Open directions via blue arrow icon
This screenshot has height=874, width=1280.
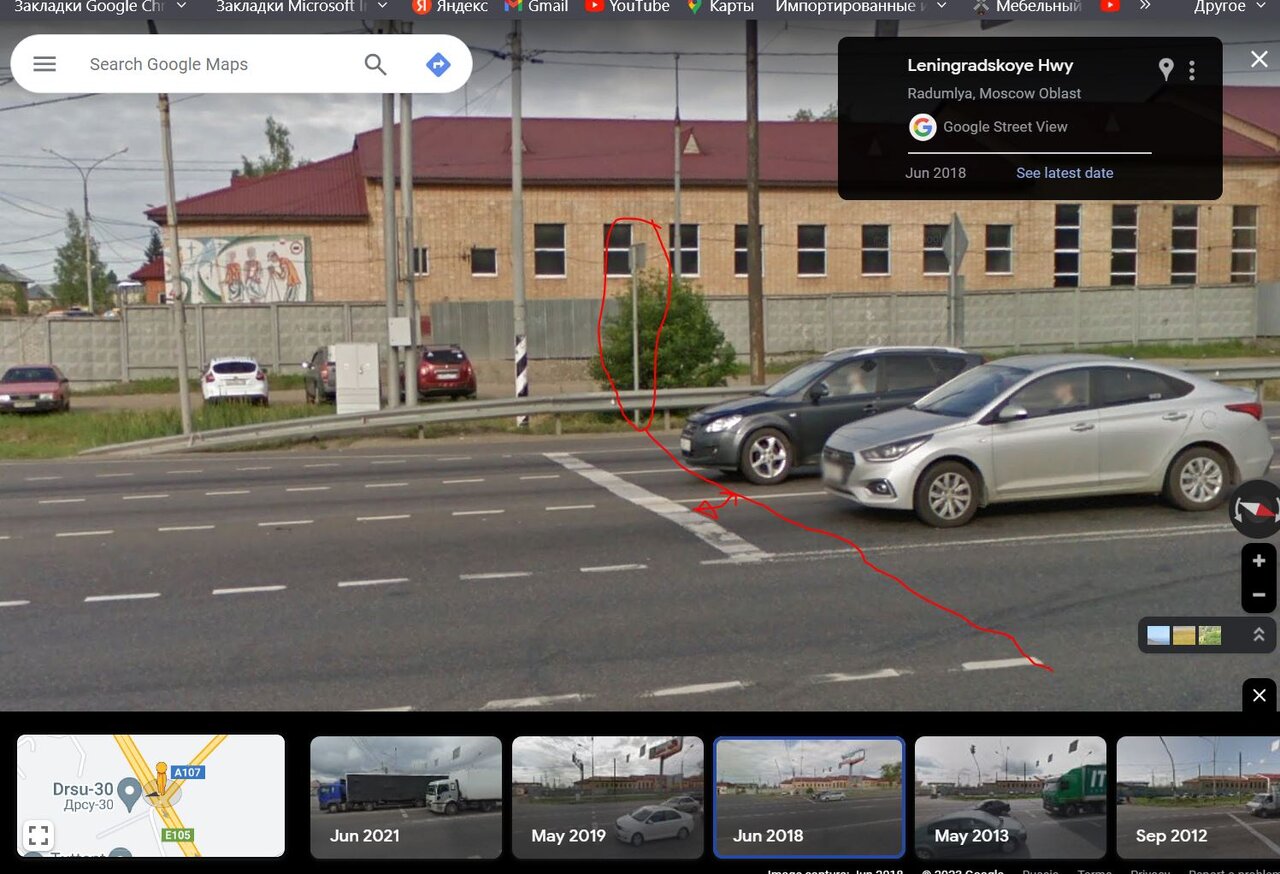pyautogui.click(x=438, y=64)
